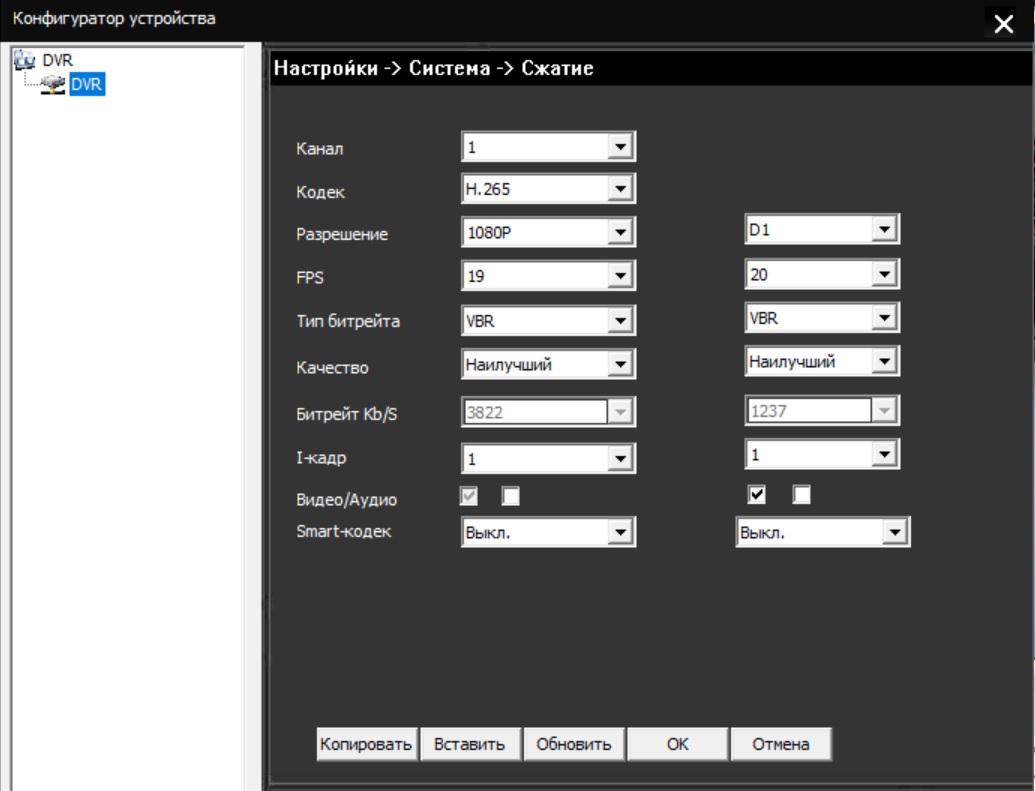Click the Обновить button
Viewport: 1035px width, 791px height.
(573, 744)
